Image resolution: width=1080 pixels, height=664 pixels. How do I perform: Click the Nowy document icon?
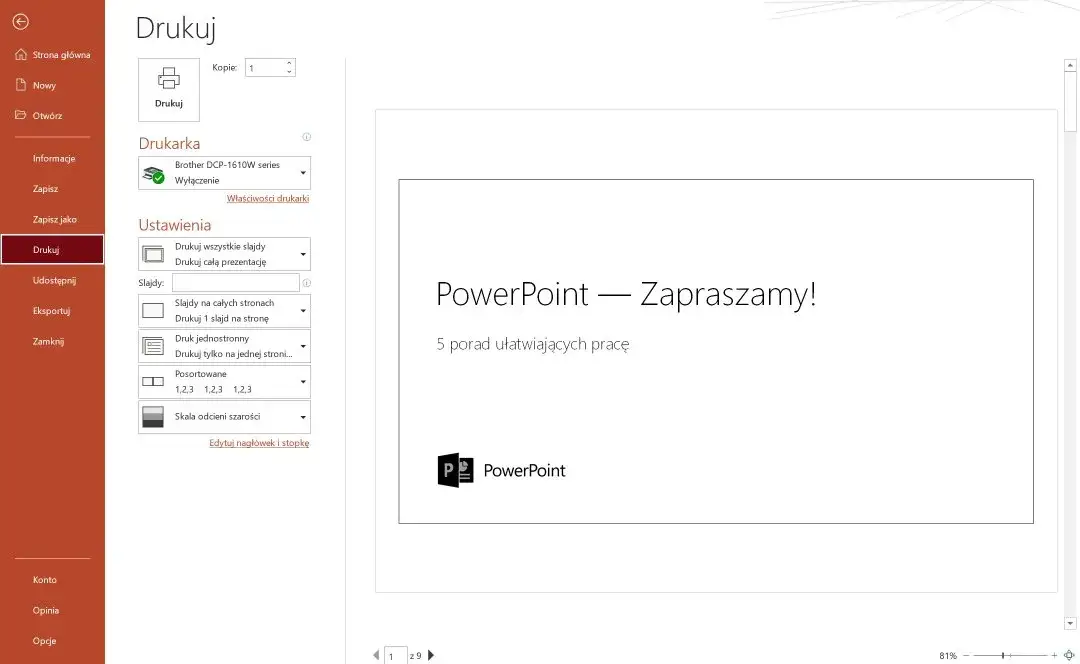pos(21,85)
